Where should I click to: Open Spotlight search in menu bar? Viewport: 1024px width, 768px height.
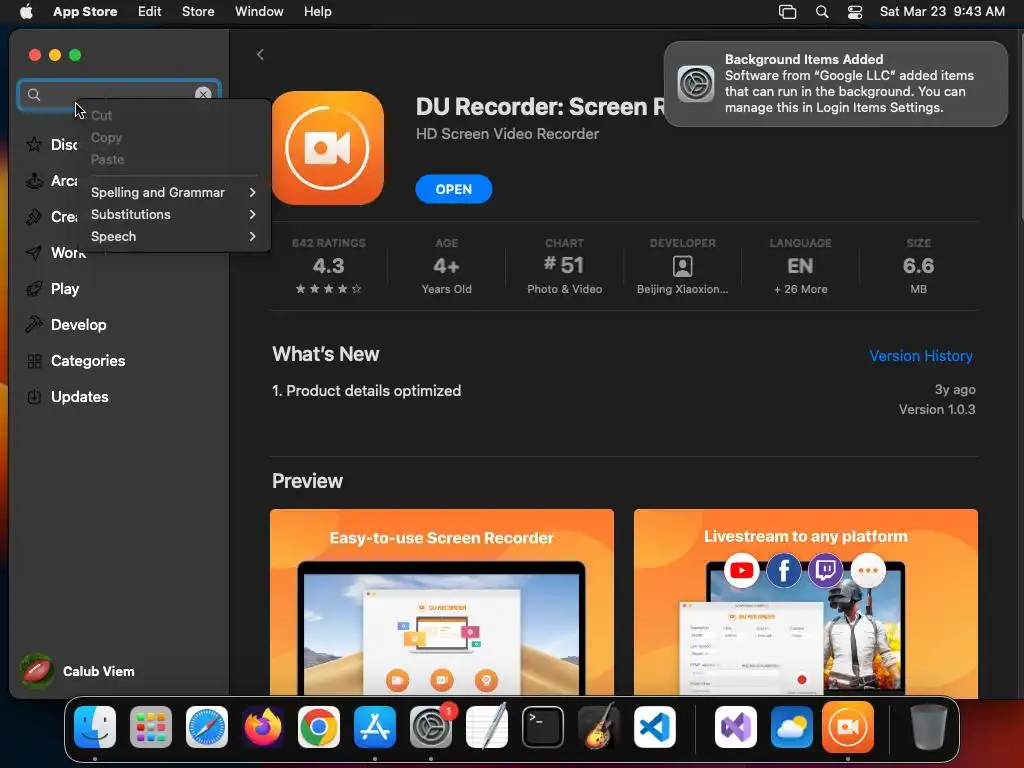pos(822,12)
